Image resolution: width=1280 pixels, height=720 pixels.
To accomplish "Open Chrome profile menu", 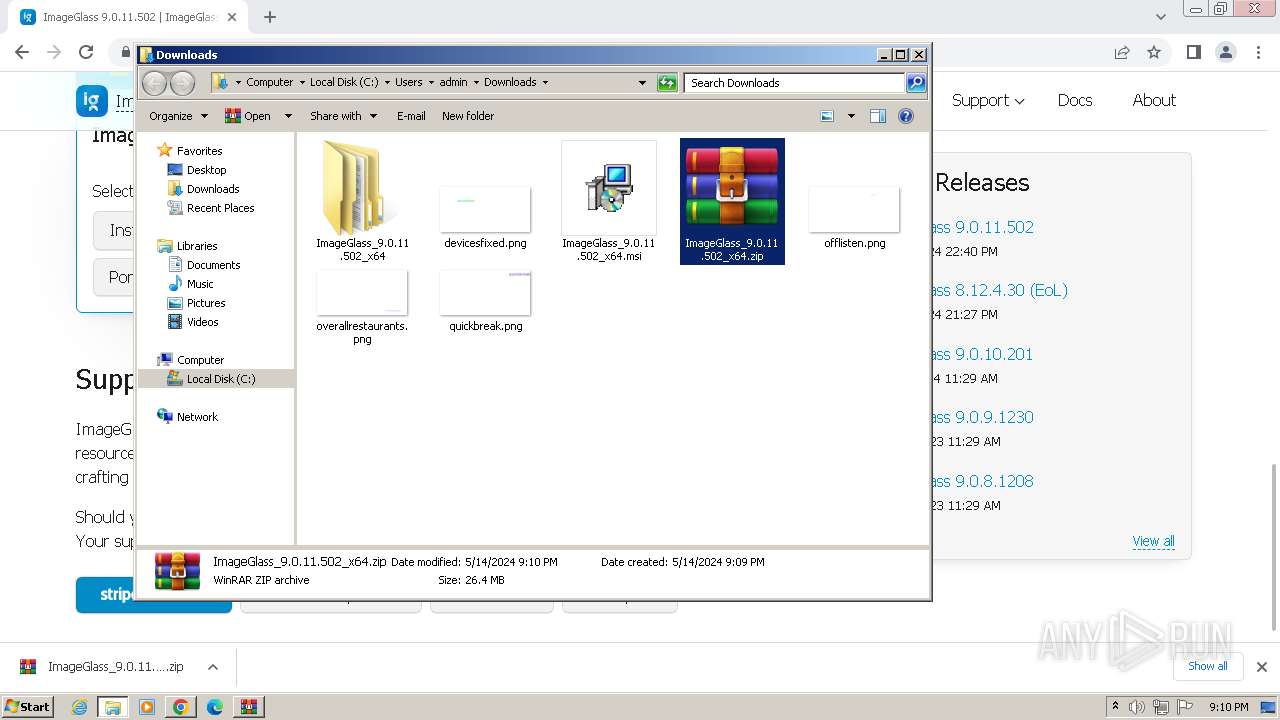I will [1226, 52].
